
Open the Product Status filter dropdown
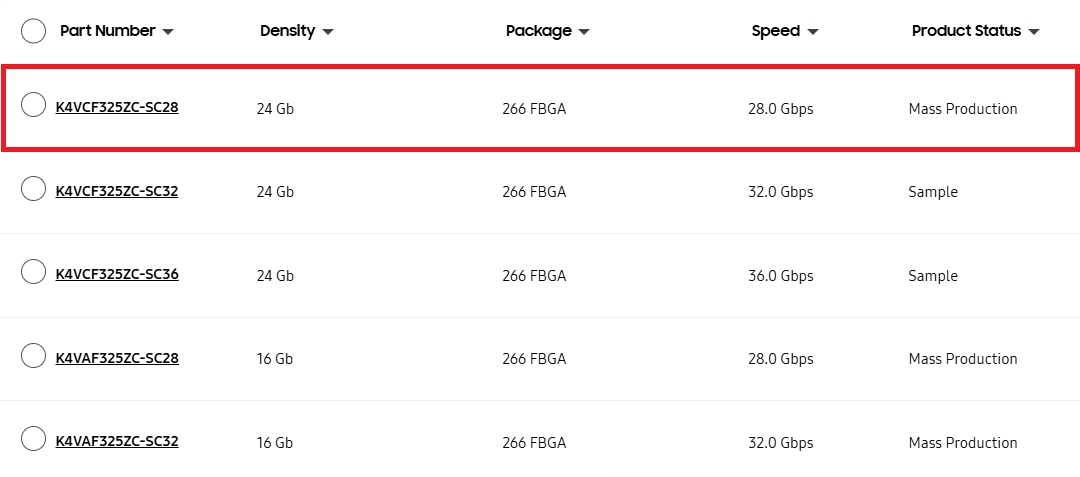click(x=1034, y=32)
